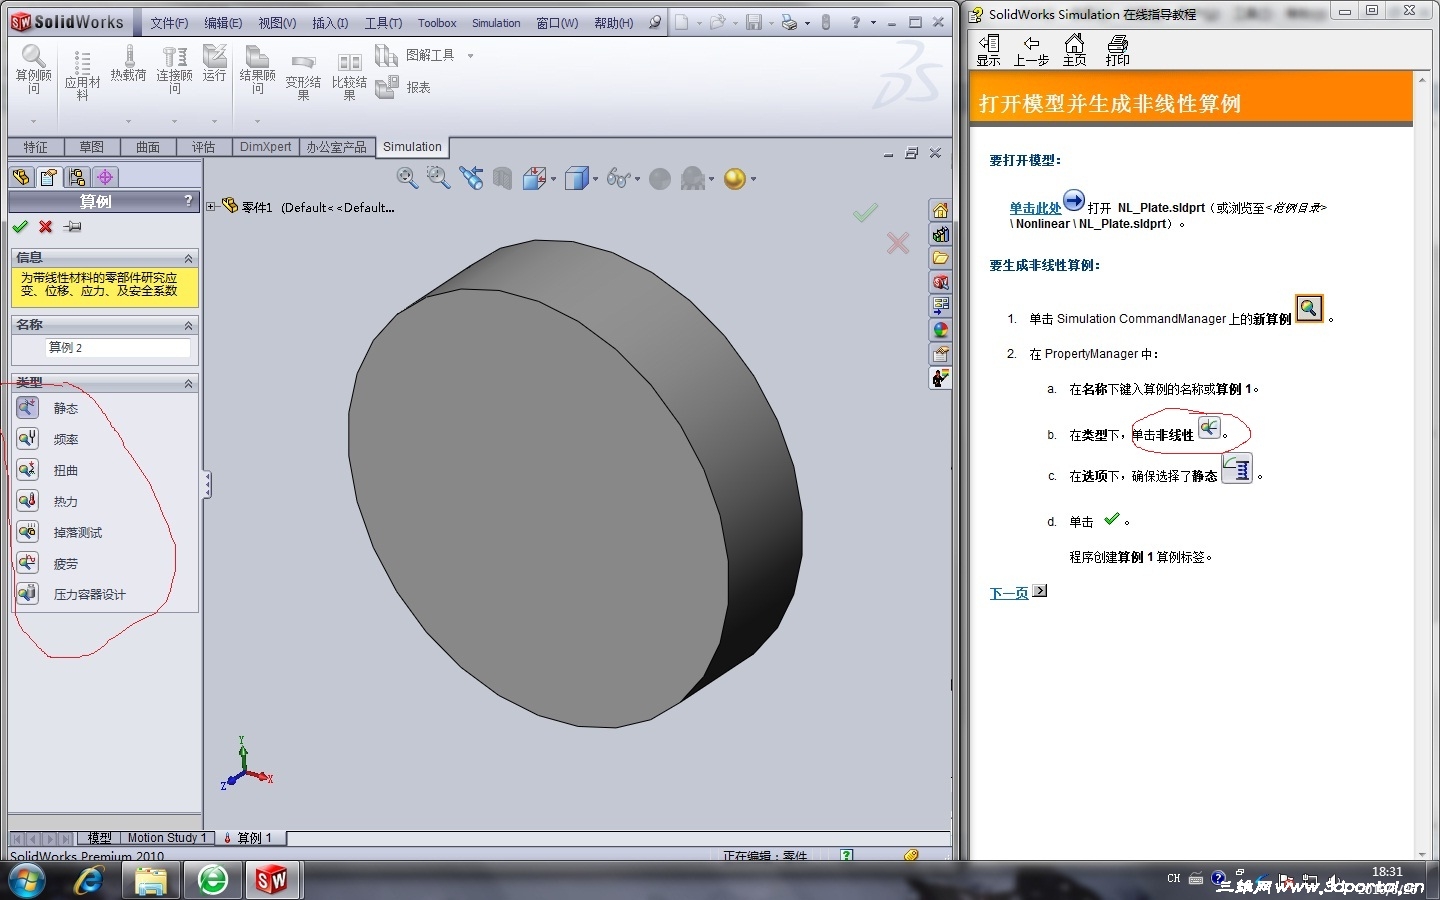Click the Edit Appearance color ball icon
Viewport: 1440px width, 900px height.
point(735,178)
